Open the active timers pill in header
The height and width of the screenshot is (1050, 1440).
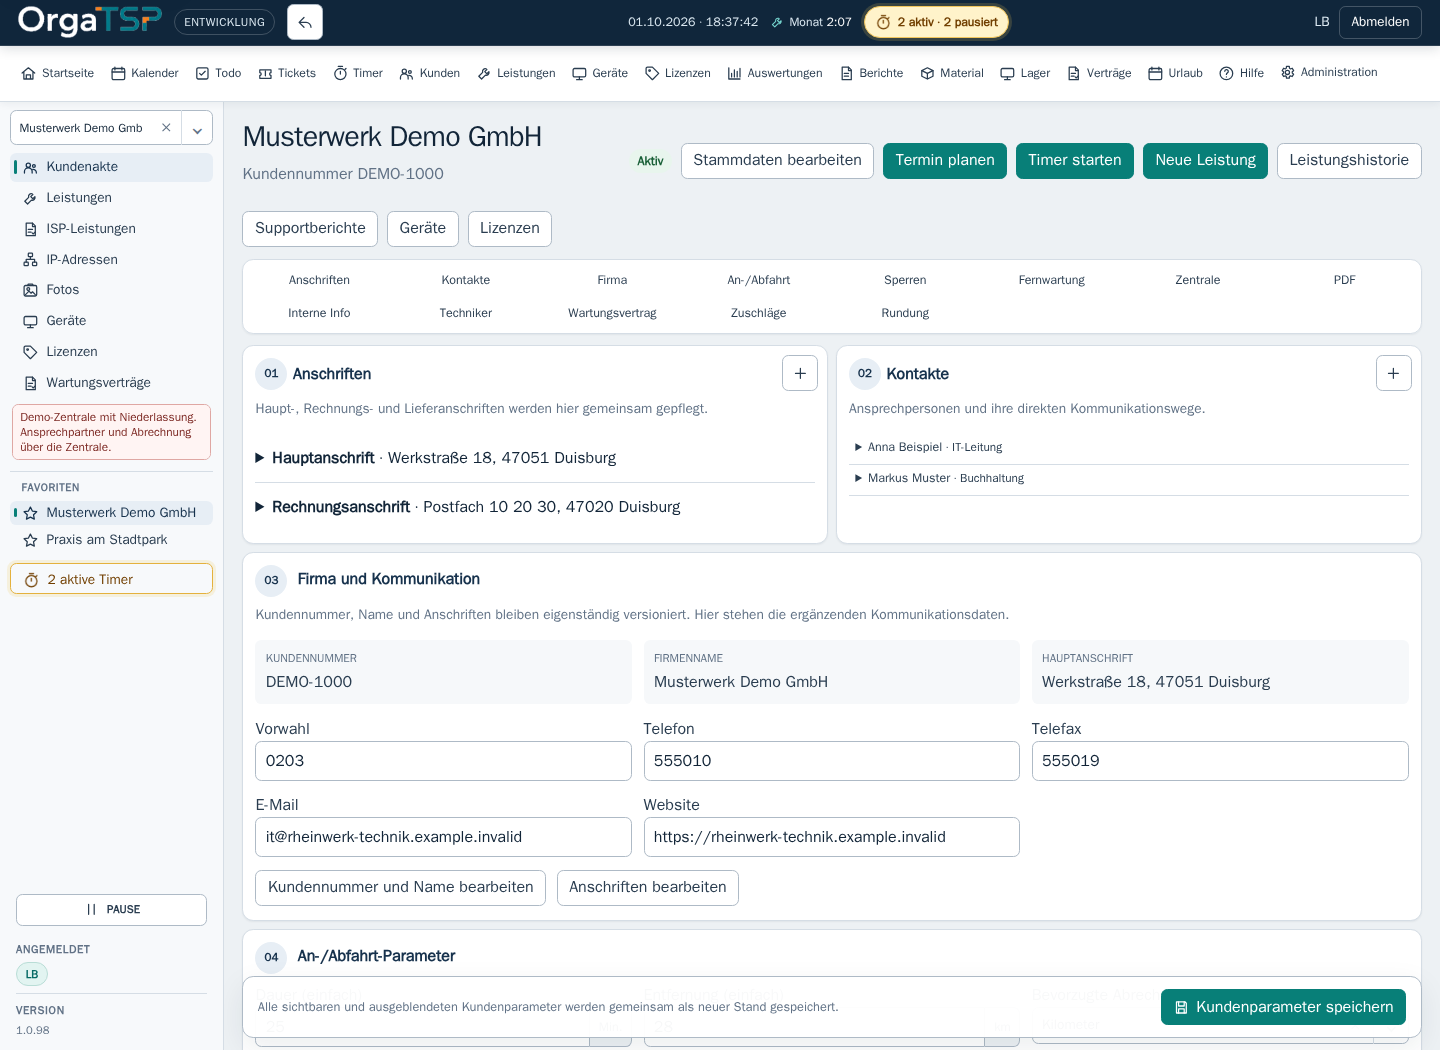936,22
